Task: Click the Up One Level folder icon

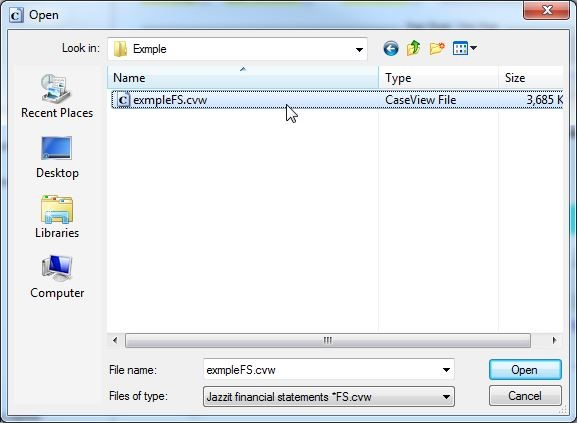Action: (414, 48)
